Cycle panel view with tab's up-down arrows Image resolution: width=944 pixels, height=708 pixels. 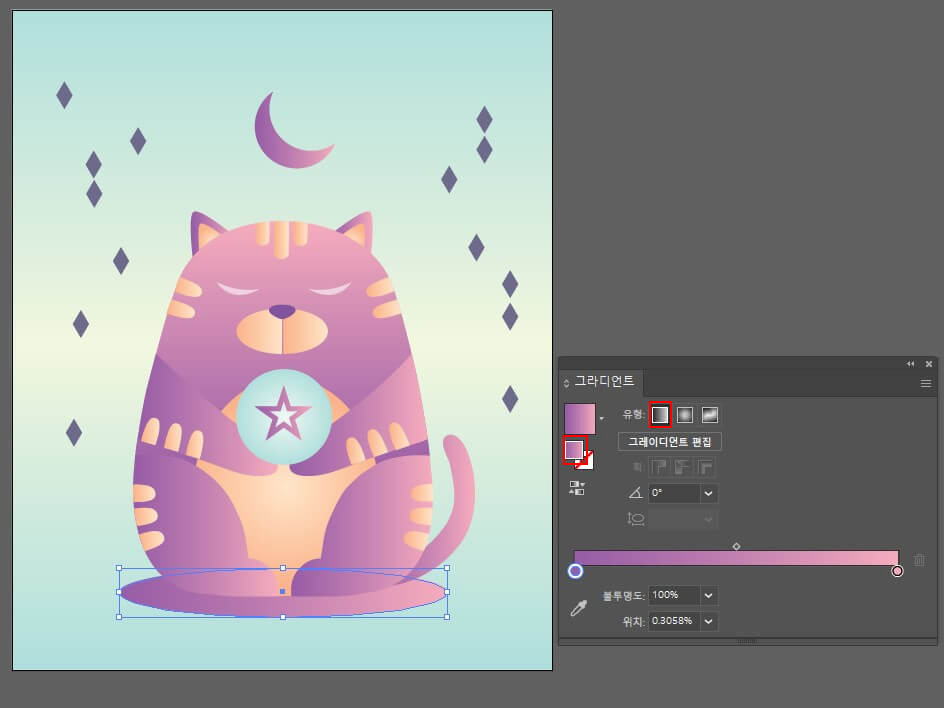pyautogui.click(x=567, y=383)
